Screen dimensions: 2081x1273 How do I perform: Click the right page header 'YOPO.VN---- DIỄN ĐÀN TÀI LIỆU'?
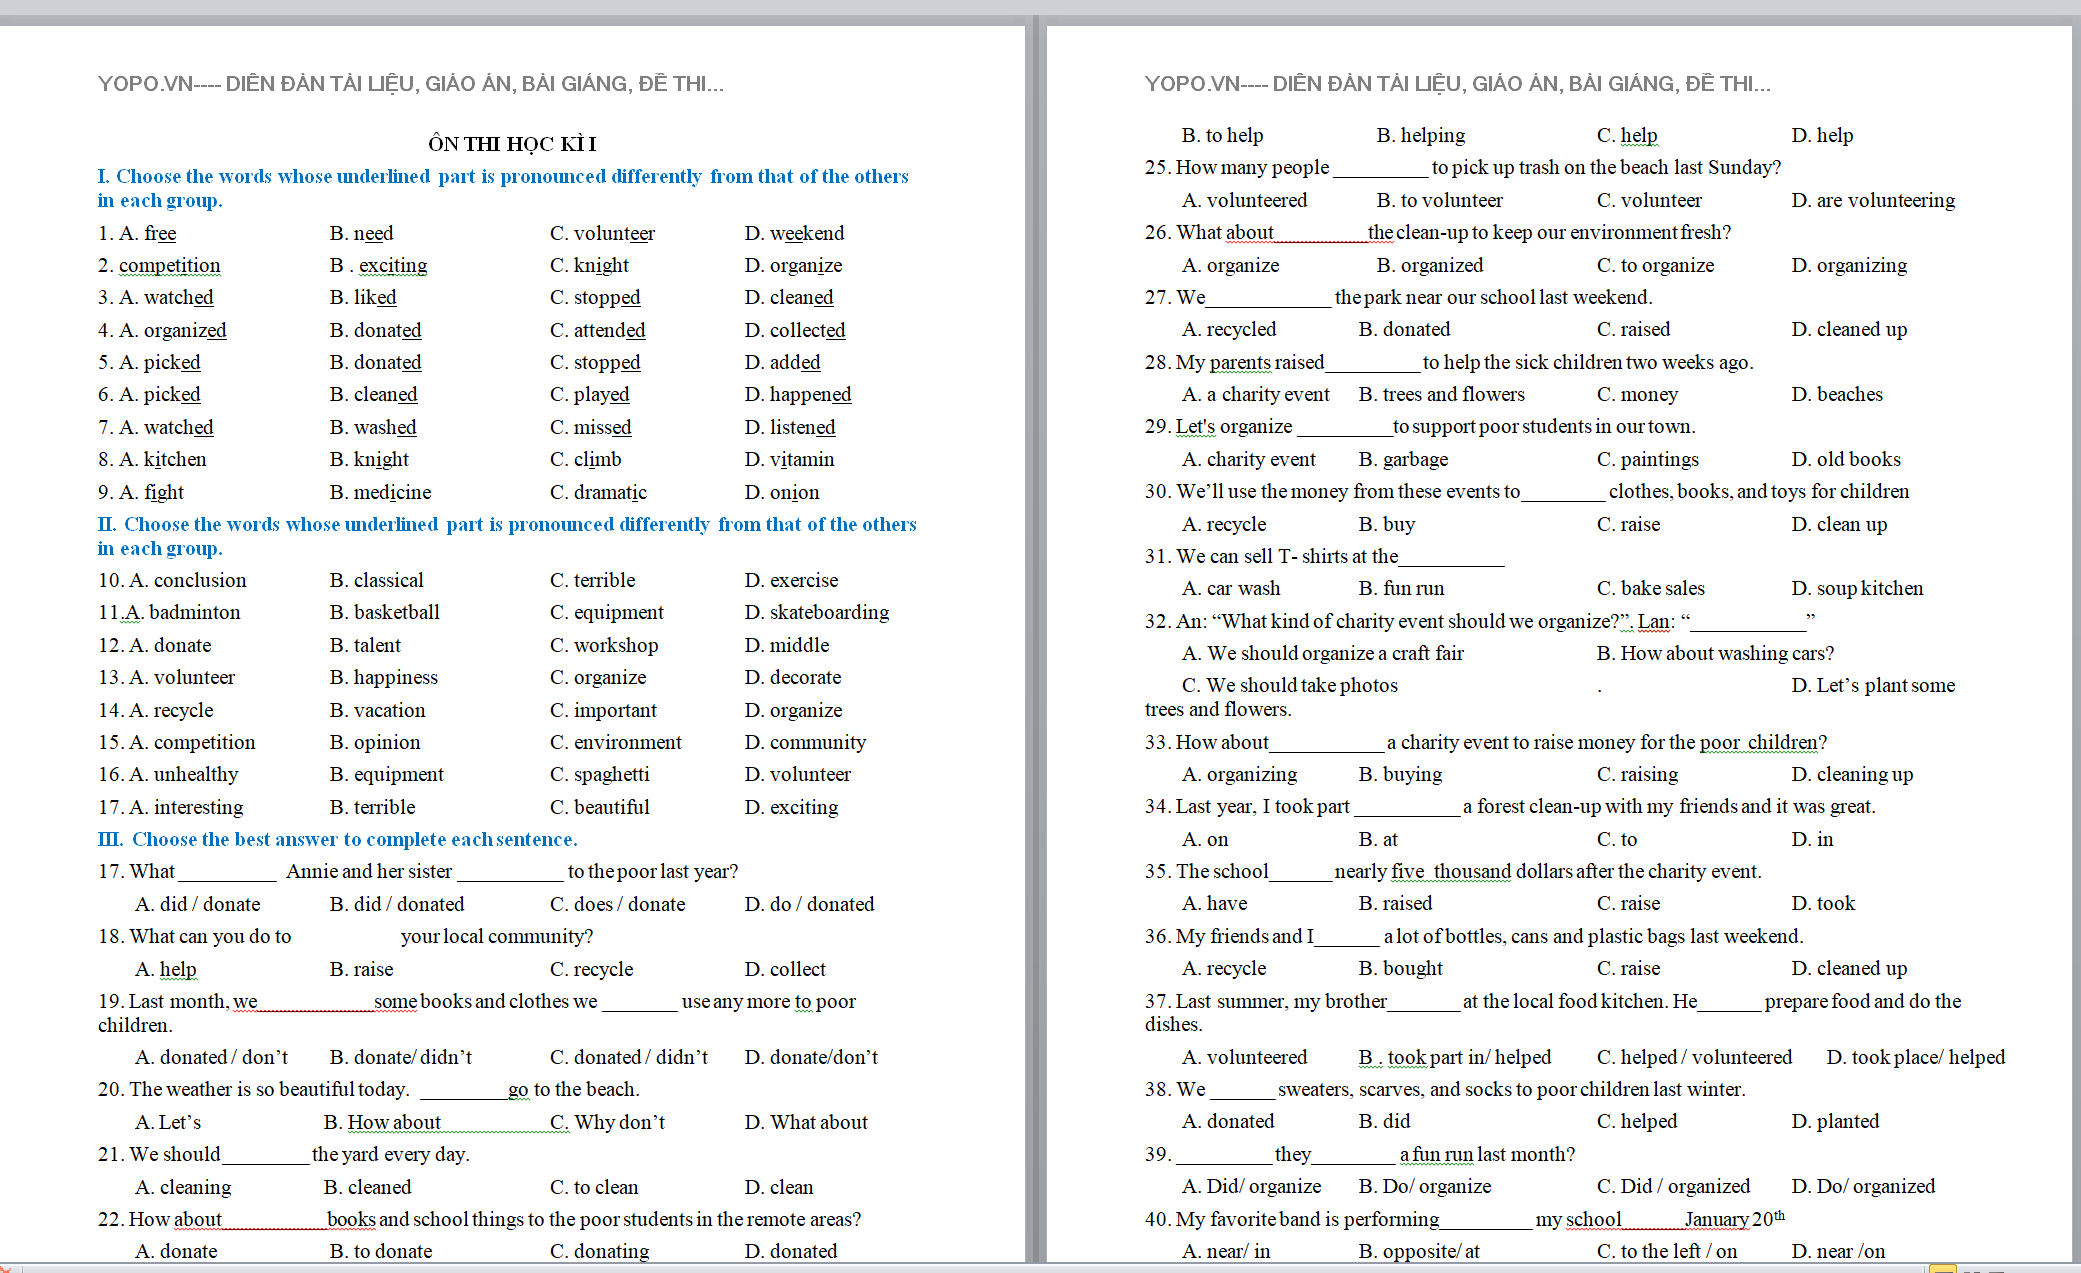point(1457,84)
